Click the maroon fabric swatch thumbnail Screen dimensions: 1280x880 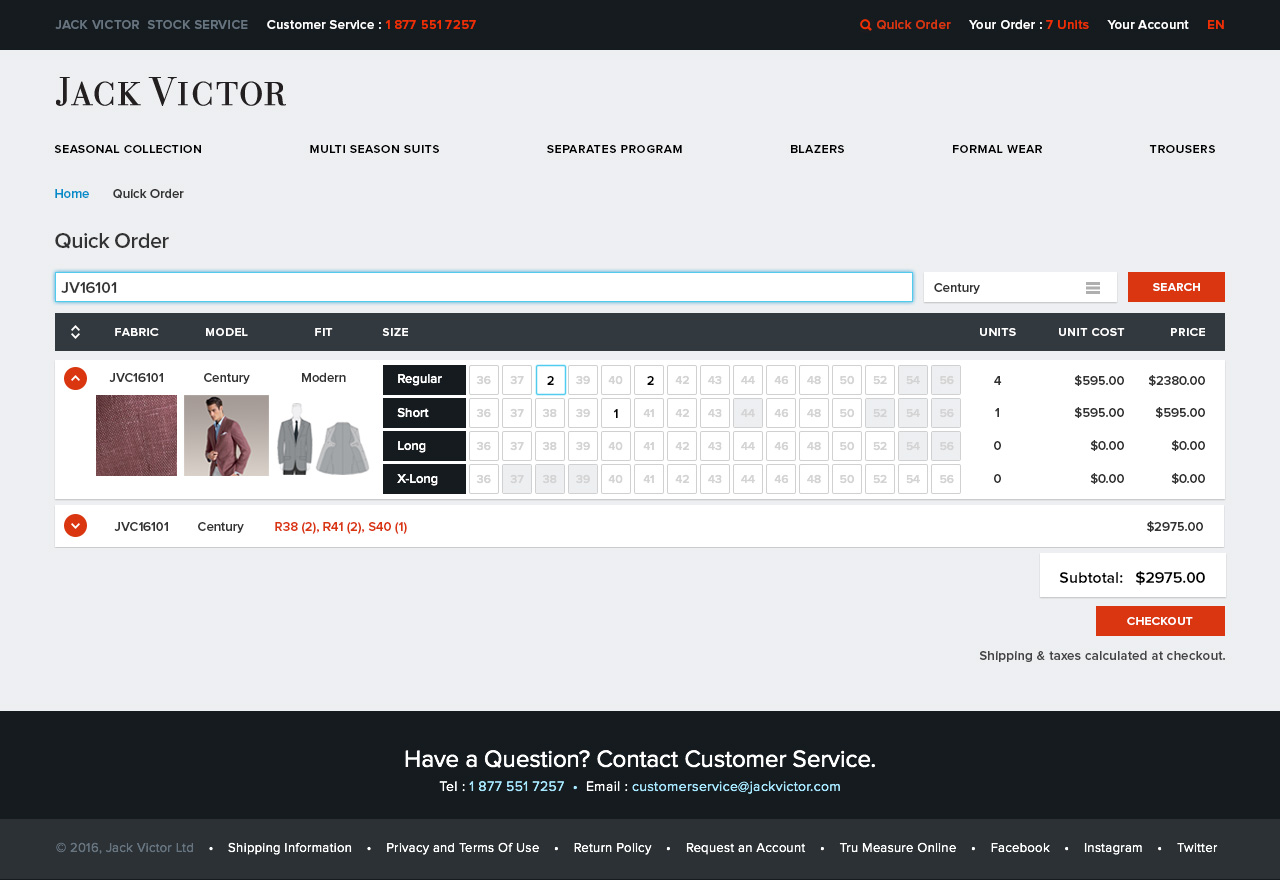click(136, 435)
